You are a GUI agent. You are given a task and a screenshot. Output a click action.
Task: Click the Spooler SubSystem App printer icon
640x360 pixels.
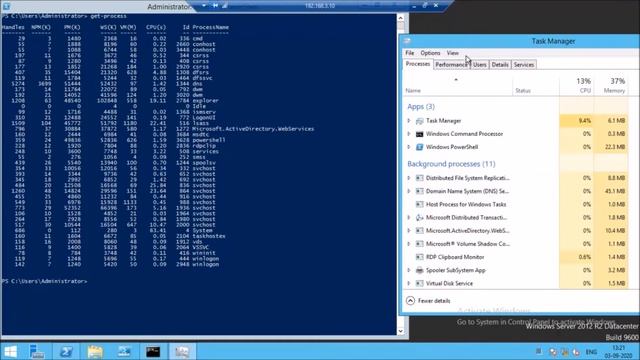coord(420,270)
